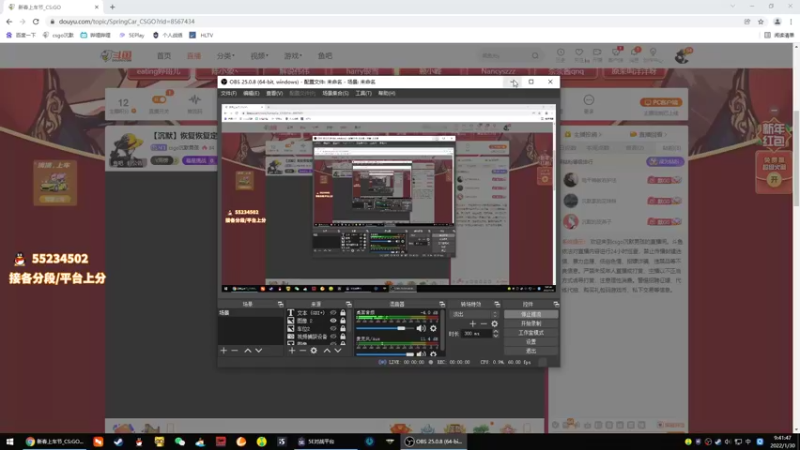Click 首页 link on Douyu navigation bar

[x=164, y=56]
